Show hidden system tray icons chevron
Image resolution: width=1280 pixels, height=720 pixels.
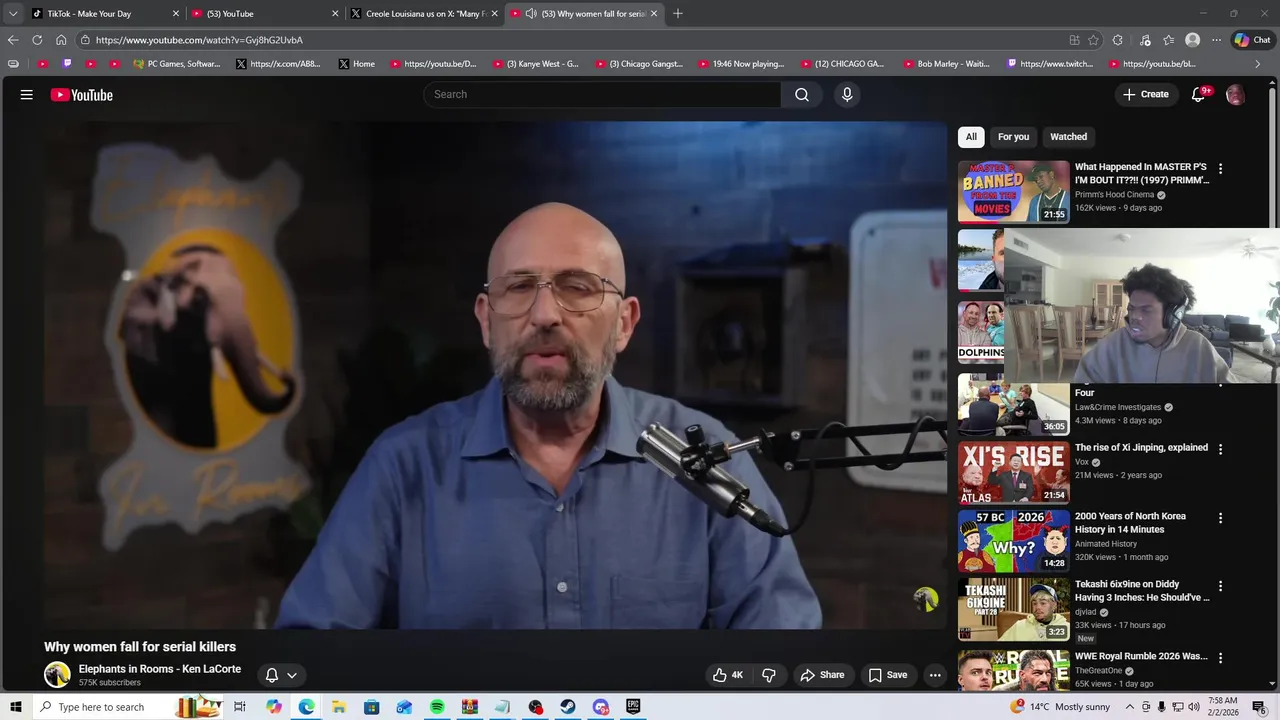pos(1129,707)
